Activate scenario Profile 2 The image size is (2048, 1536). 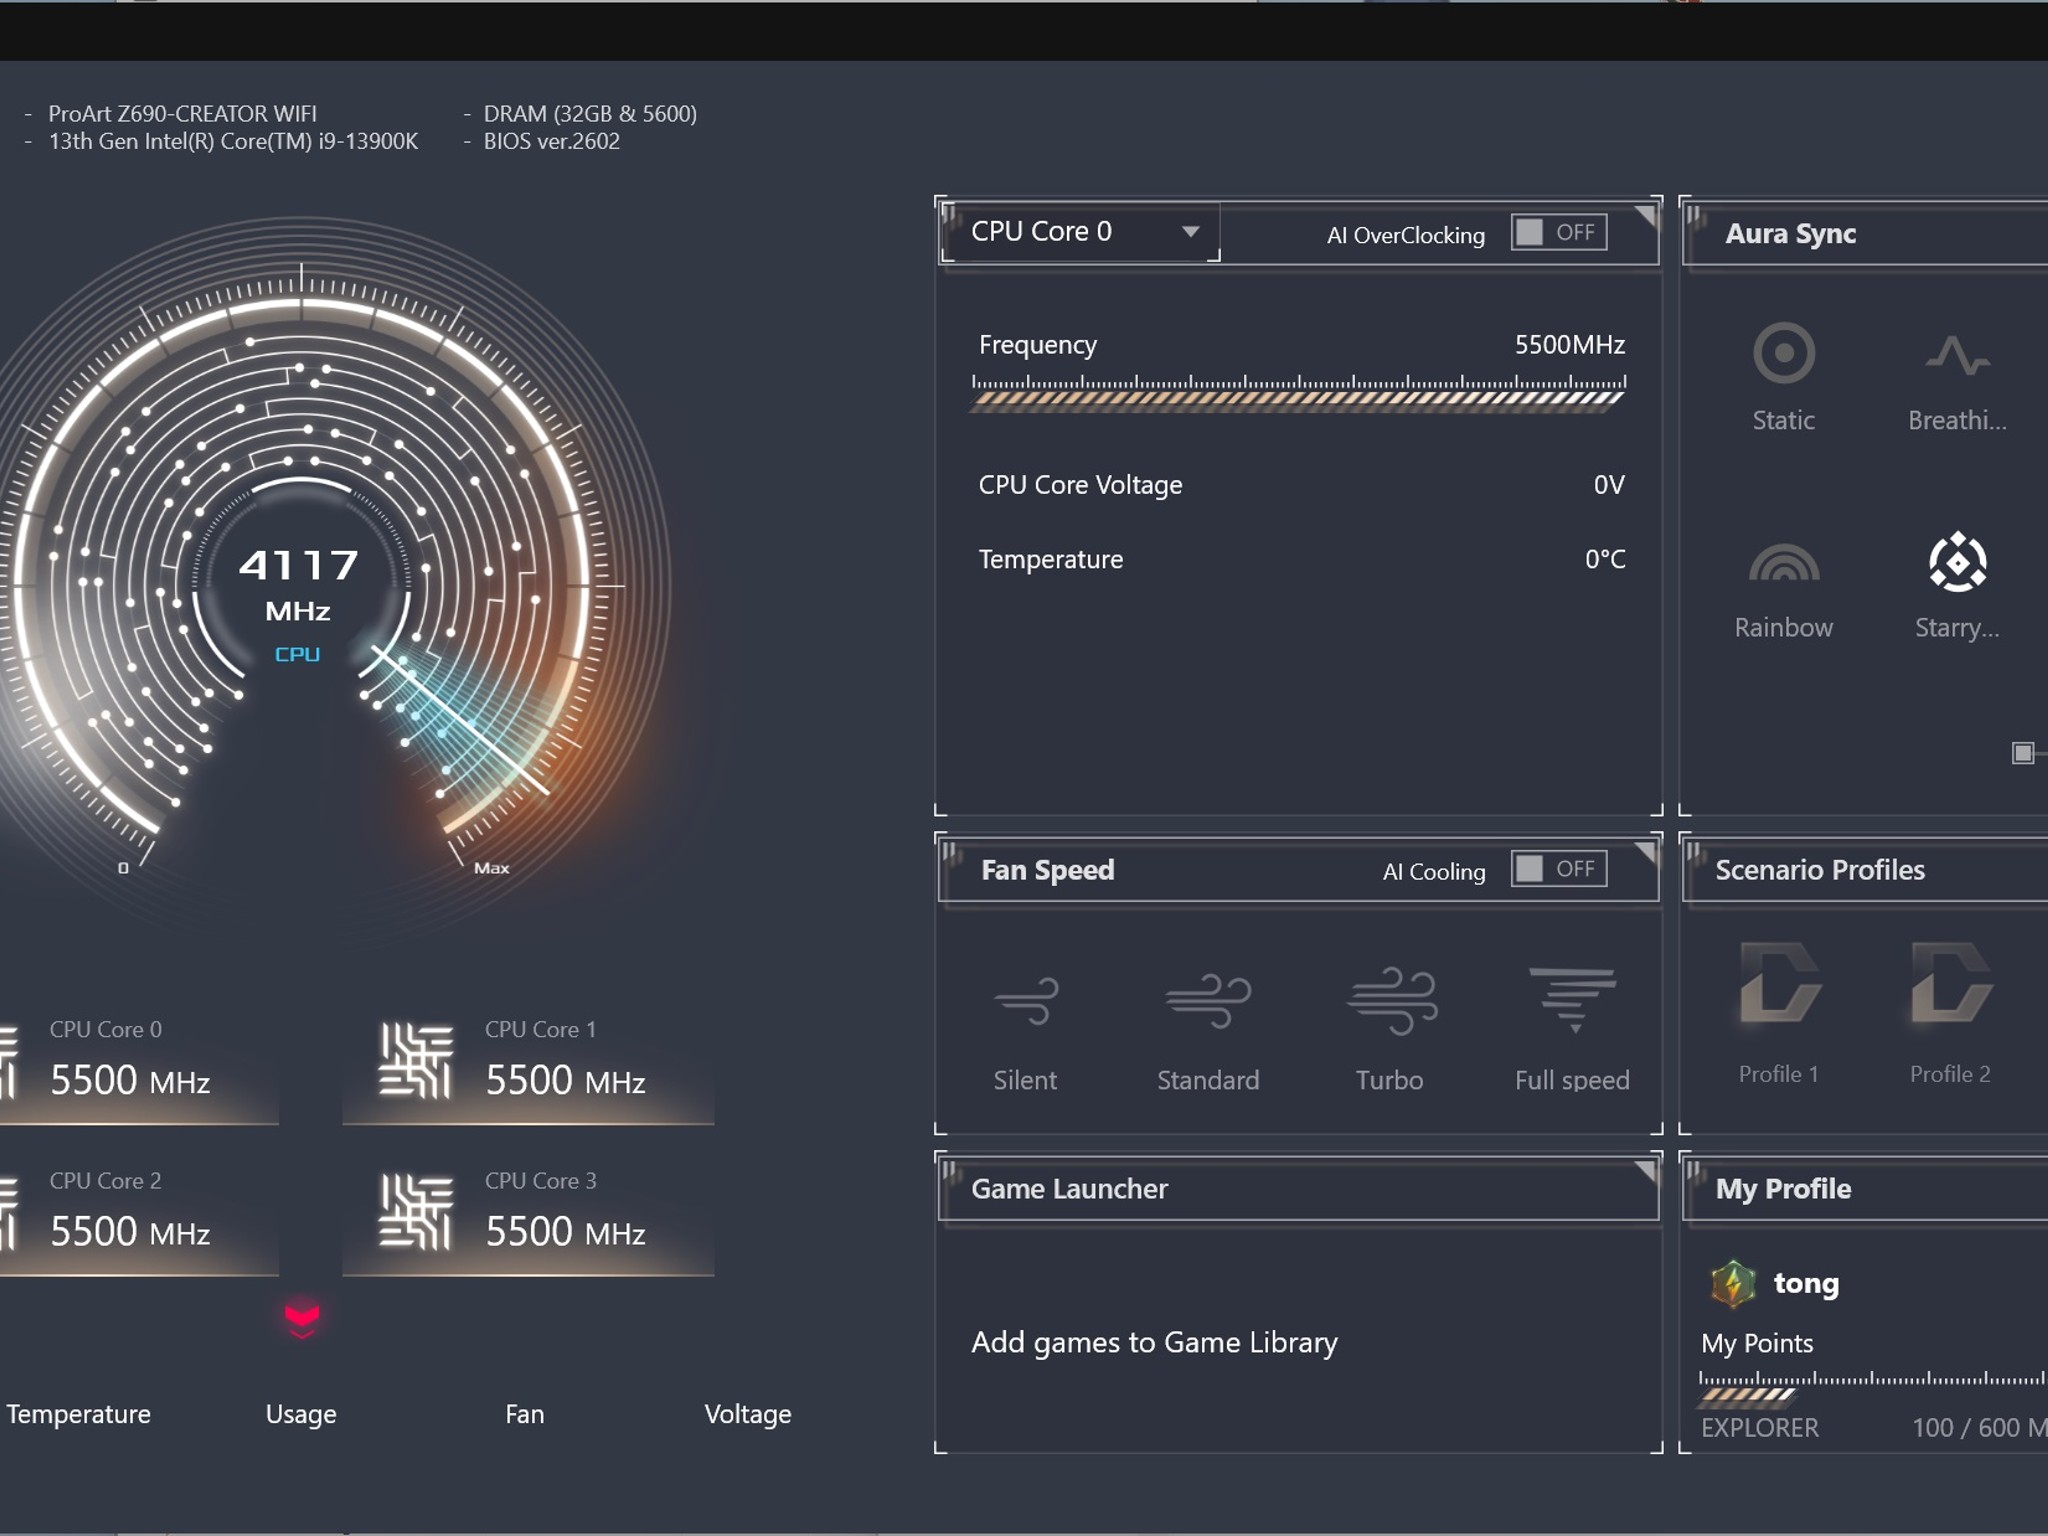pyautogui.click(x=1950, y=985)
